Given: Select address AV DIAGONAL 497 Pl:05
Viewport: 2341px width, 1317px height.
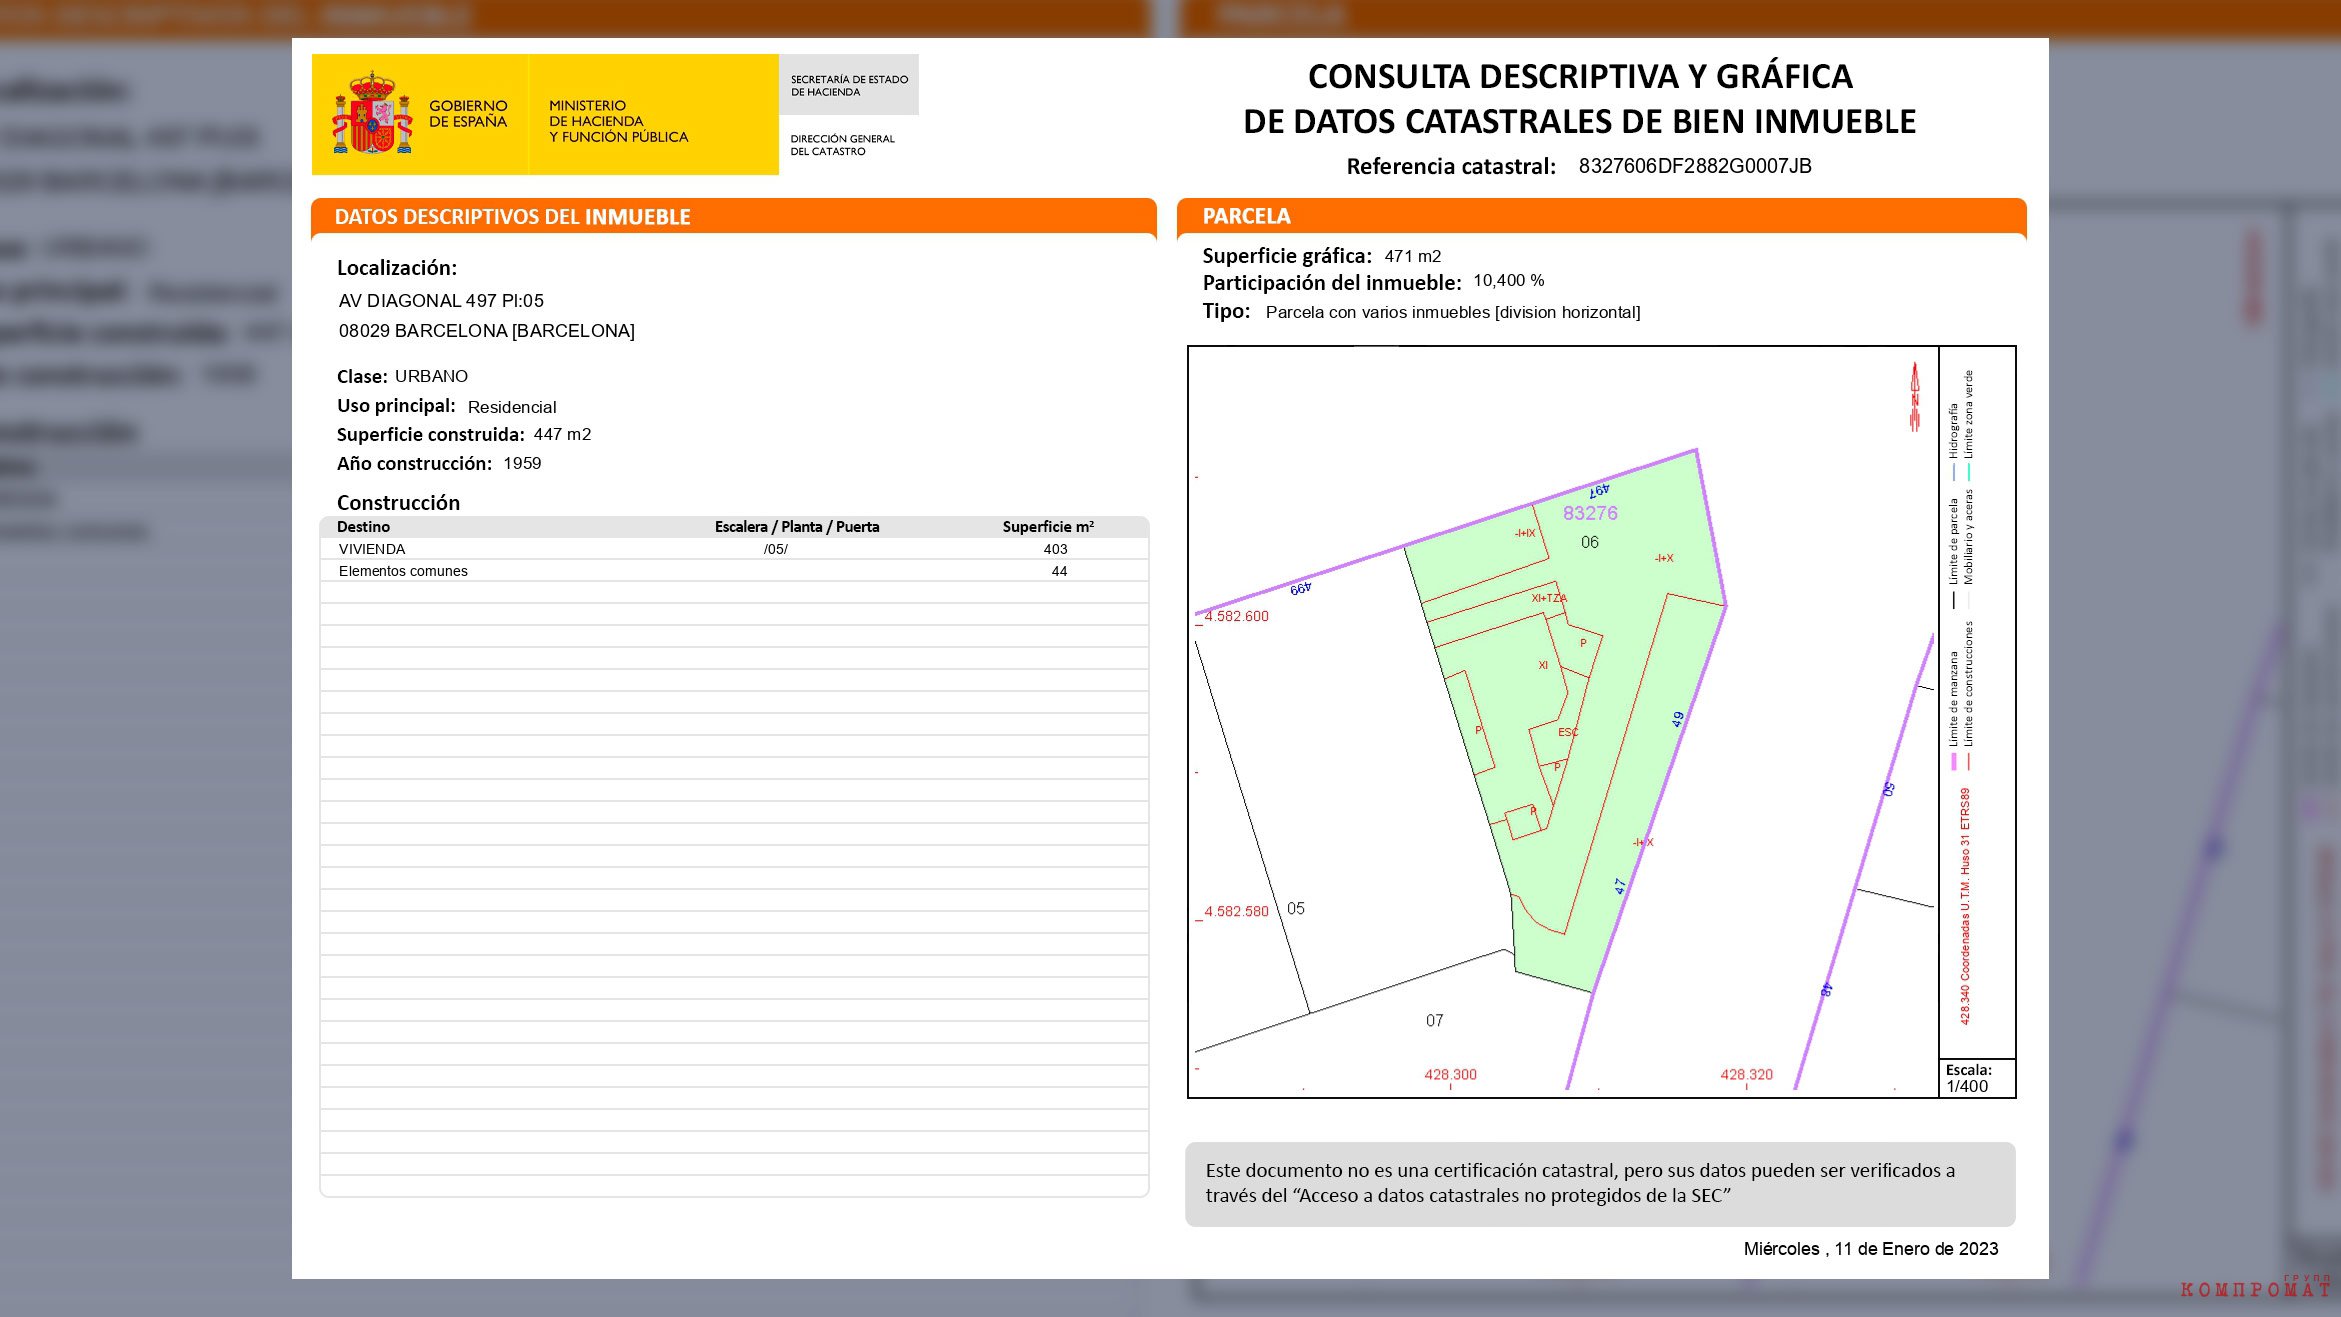Looking at the screenshot, I should [441, 300].
